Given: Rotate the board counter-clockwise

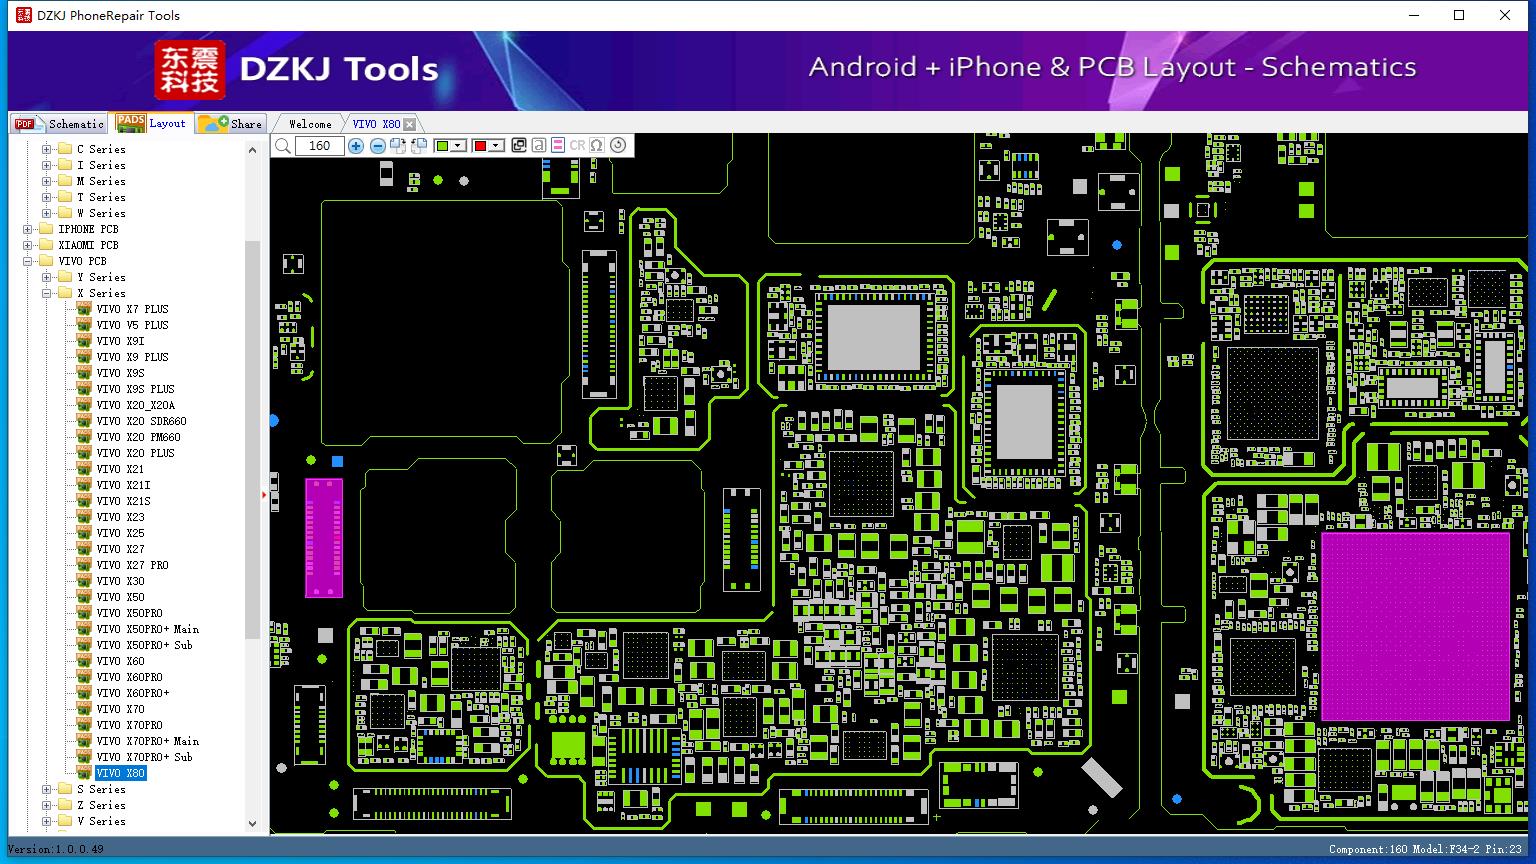Looking at the screenshot, I should 419,146.
